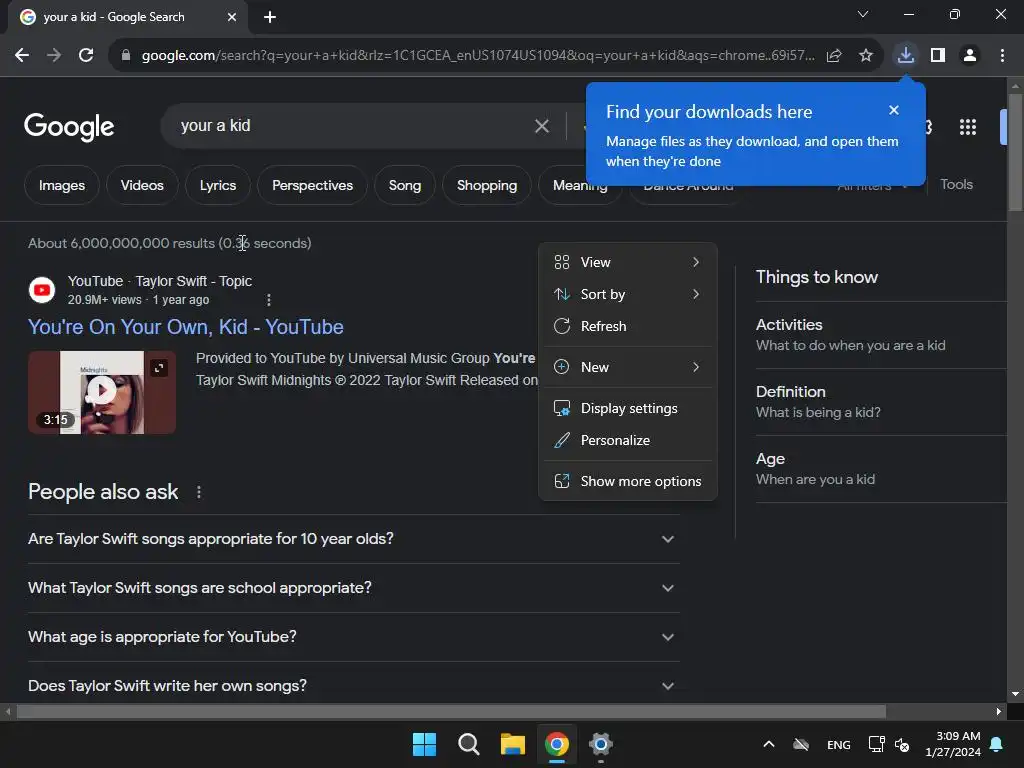Open the 'You're On Your Own, Kid' link
This screenshot has width=1024, height=768.
185,327
